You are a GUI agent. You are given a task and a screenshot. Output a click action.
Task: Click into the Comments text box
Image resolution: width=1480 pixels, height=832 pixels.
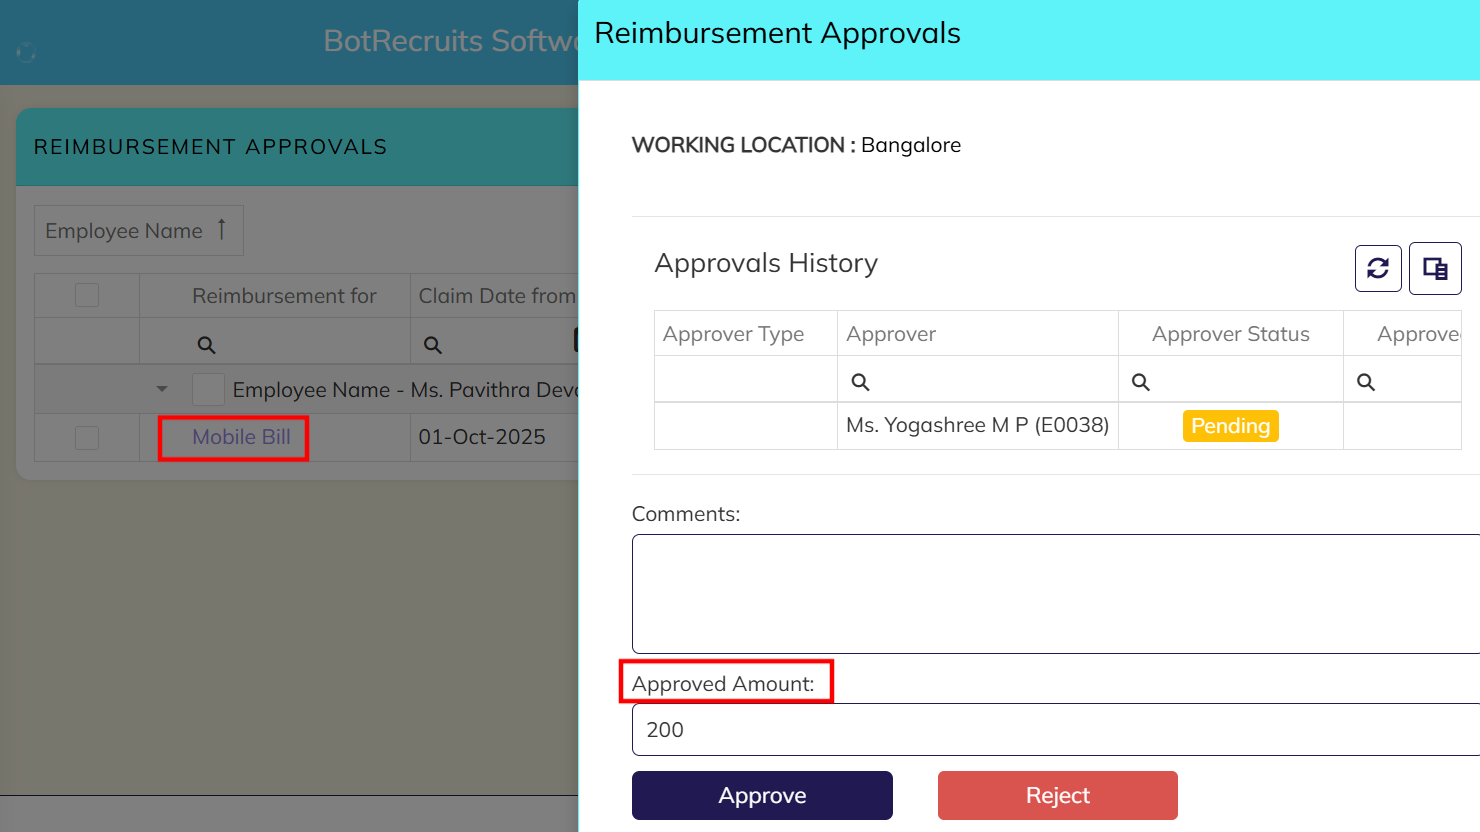tap(1055, 594)
